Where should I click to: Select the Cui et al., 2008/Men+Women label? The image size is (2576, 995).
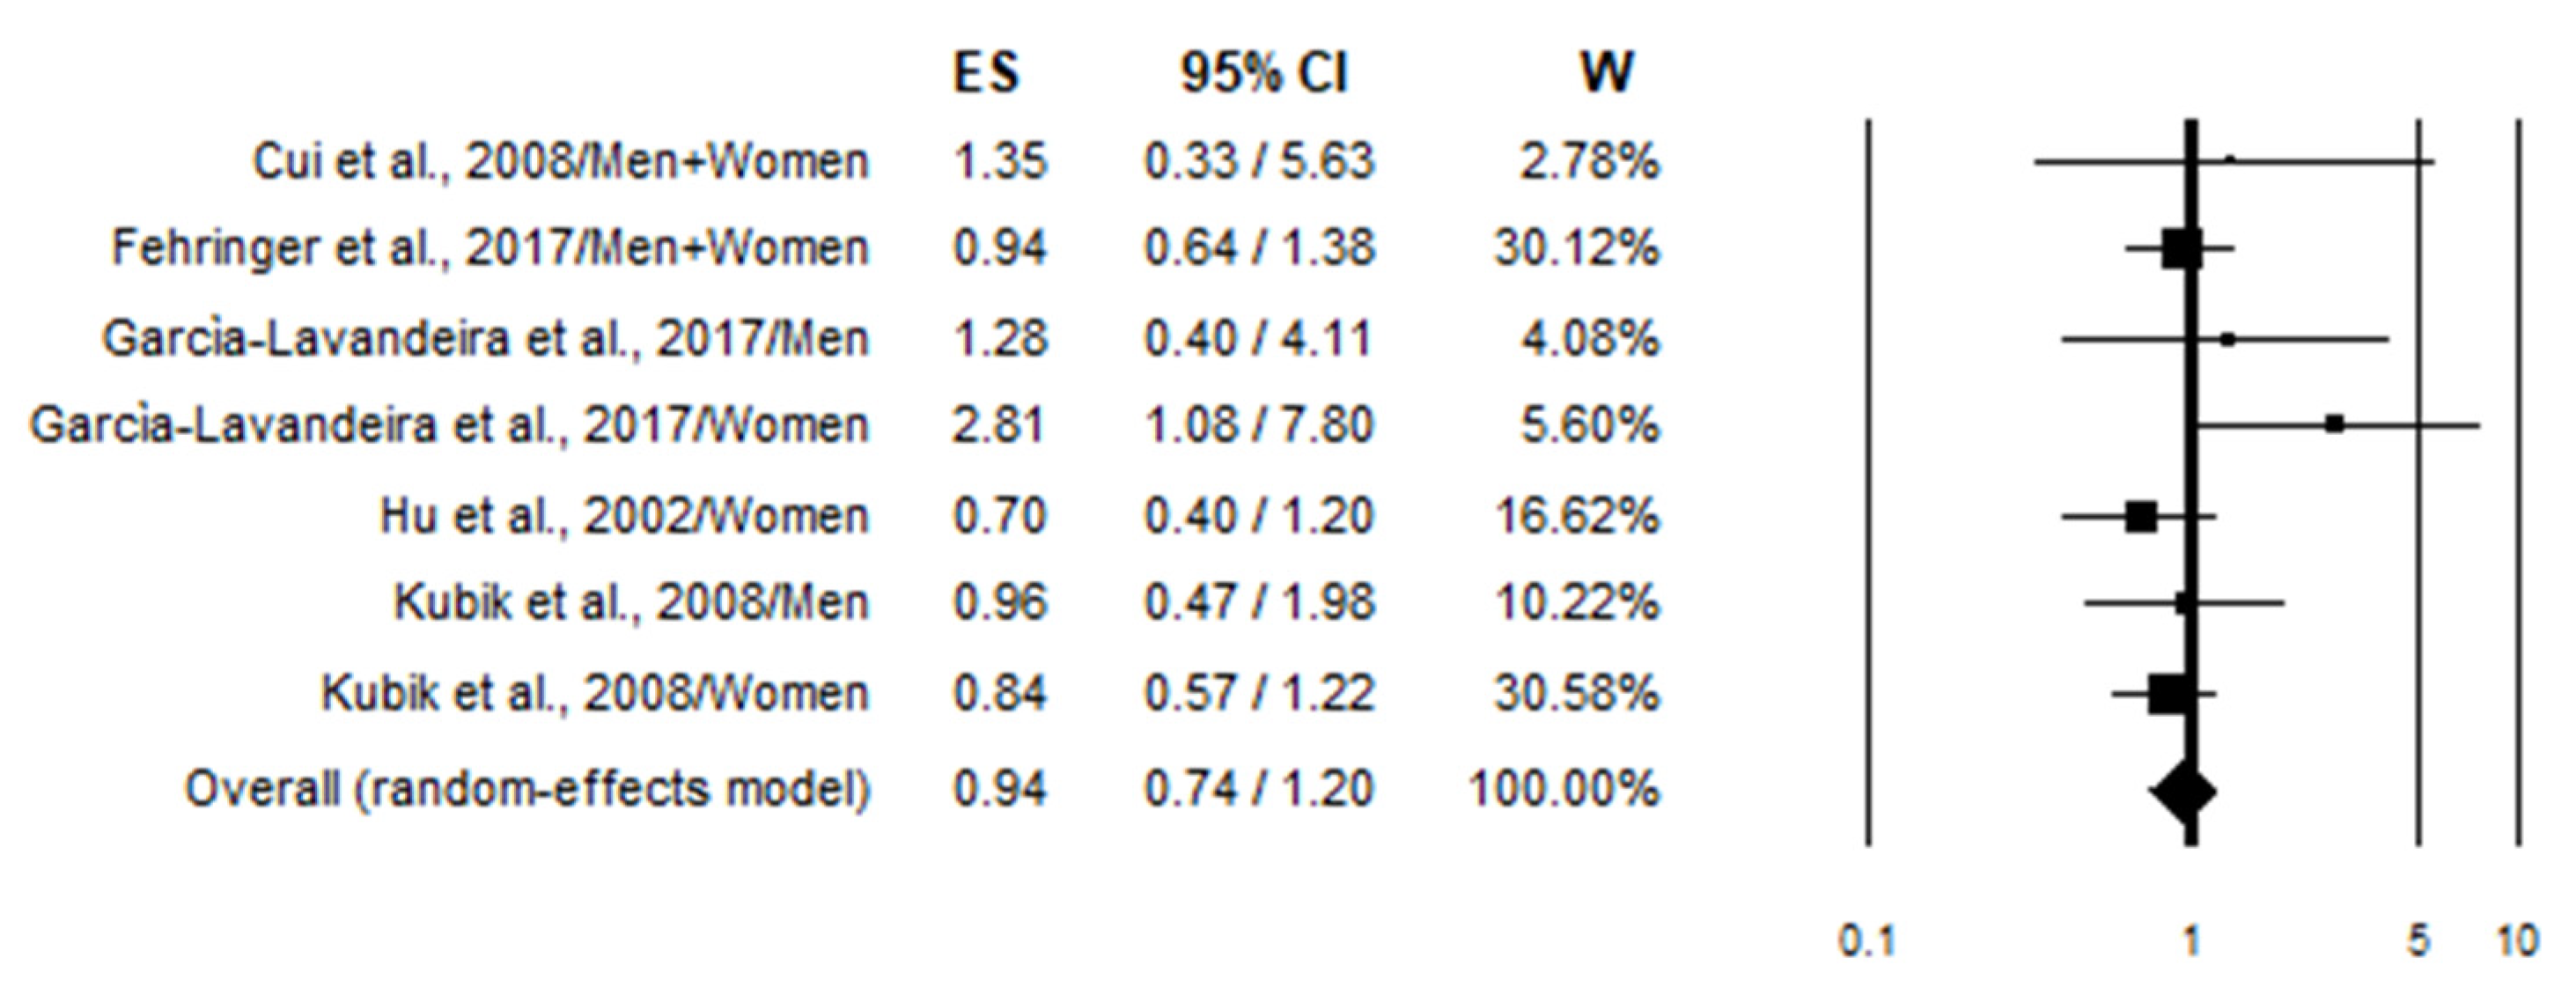click(x=560, y=162)
